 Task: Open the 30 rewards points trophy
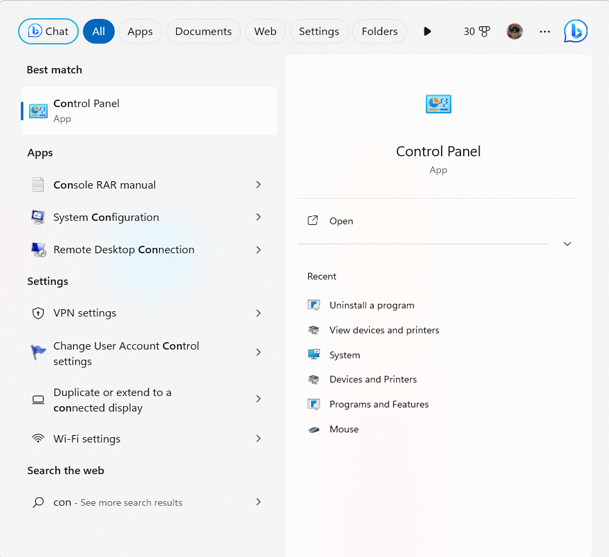(477, 31)
